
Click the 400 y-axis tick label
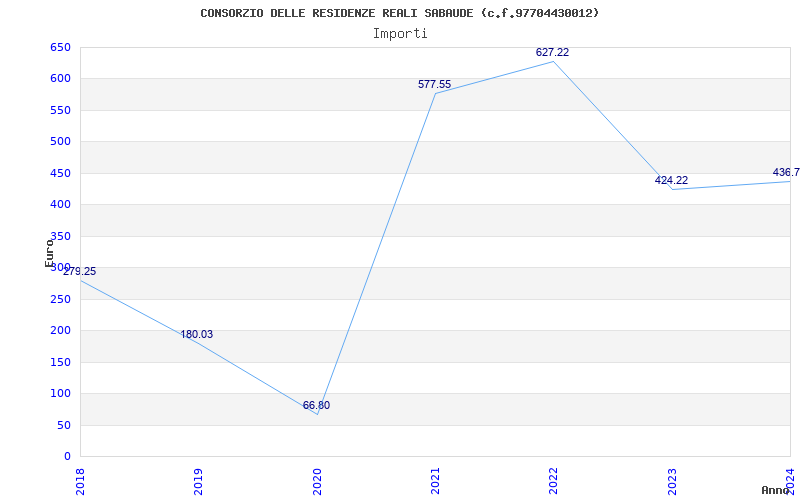60,205
